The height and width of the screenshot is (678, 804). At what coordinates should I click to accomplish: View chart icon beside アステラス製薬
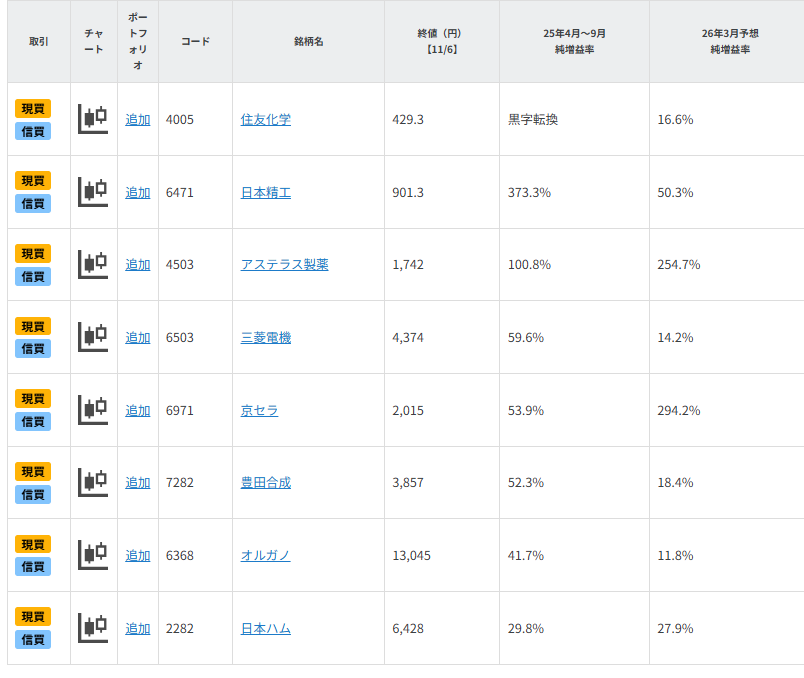click(x=92, y=264)
